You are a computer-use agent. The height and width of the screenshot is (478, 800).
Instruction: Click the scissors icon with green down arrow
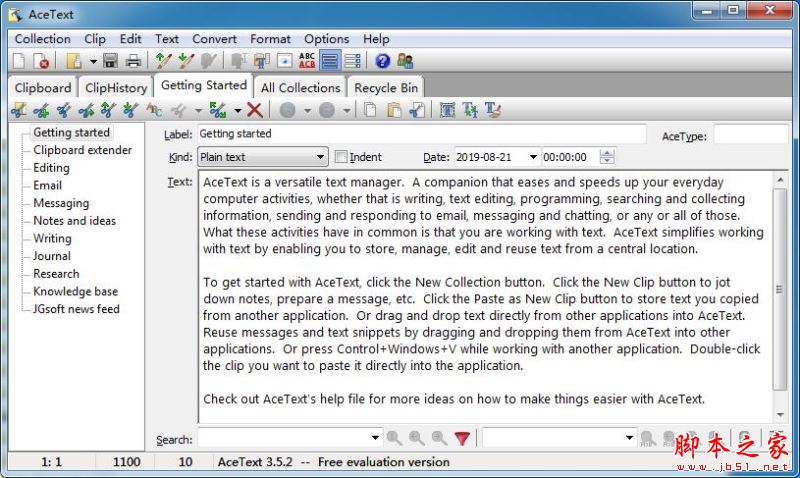coord(131,110)
